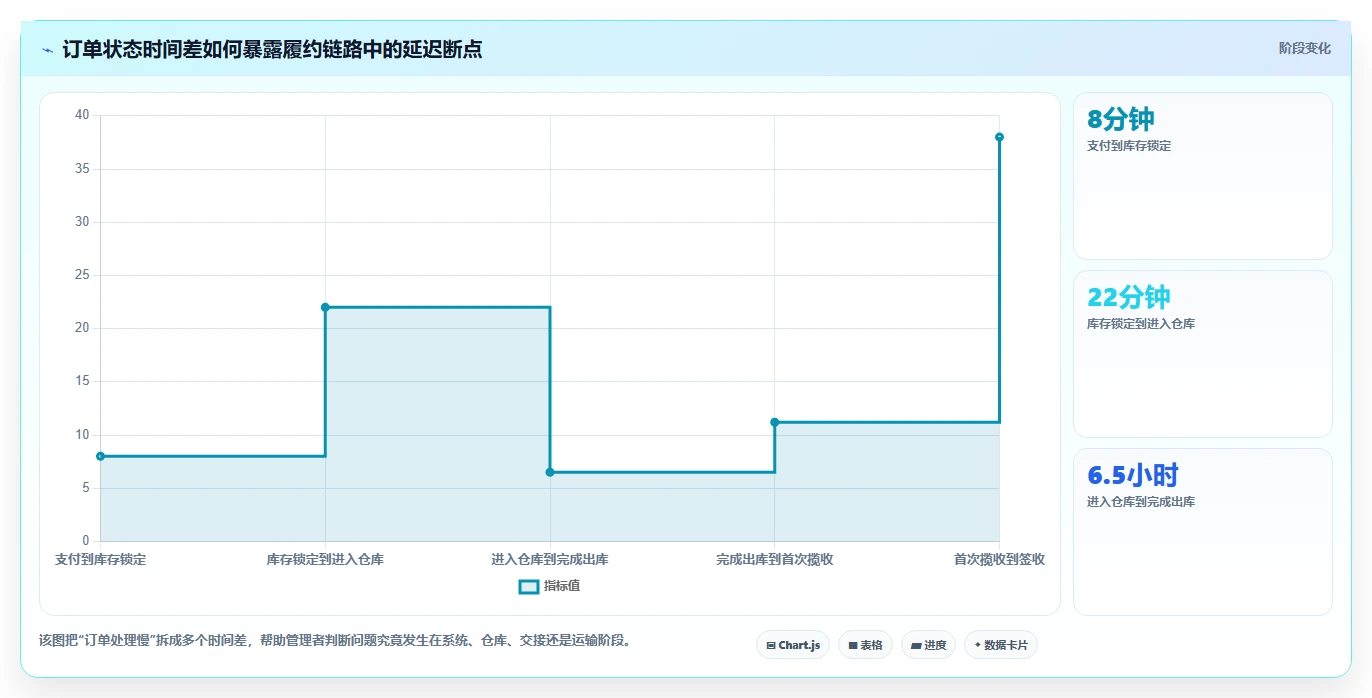Click the 表格 tag
This screenshot has height=698, width=1372.
point(865,645)
